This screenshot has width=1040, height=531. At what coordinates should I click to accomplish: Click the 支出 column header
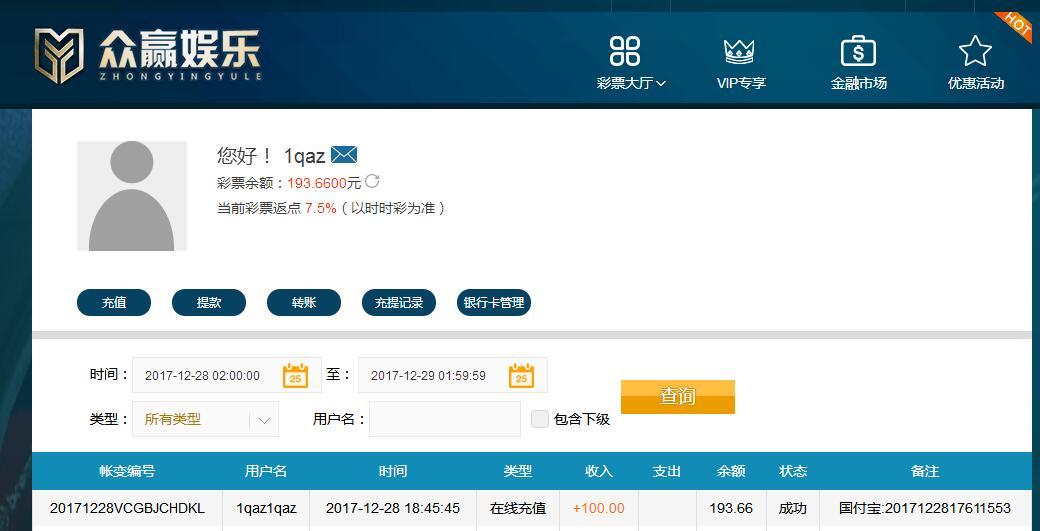click(x=667, y=471)
